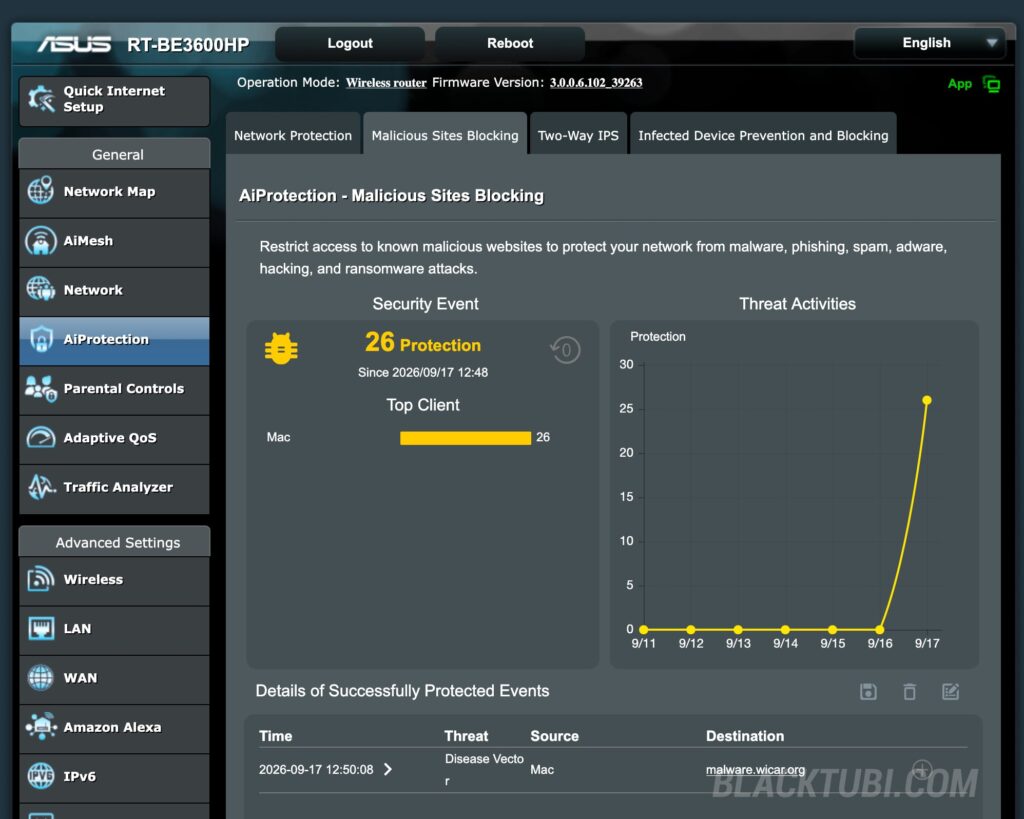Open LAN settings menu item

(x=114, y=629)
